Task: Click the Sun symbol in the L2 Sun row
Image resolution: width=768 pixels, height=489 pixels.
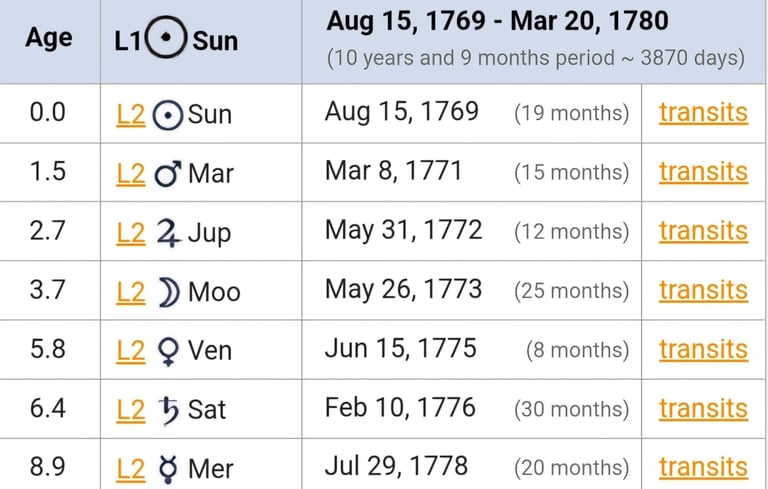Action: (167, 113)
